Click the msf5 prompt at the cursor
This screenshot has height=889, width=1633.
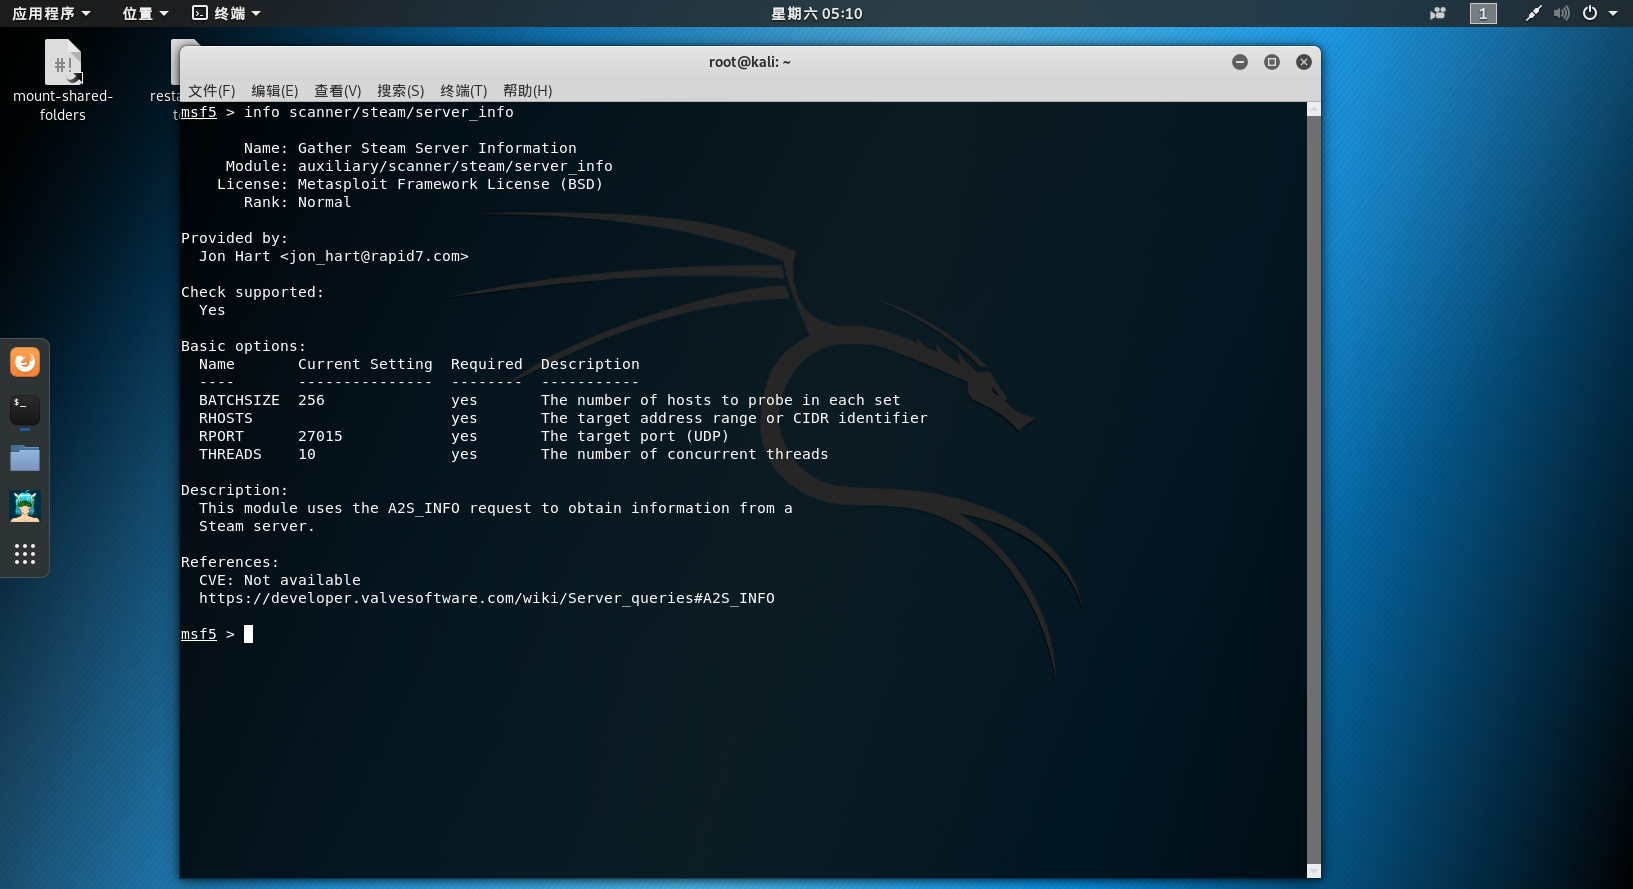pyautogui.click(x=198, y=634)
